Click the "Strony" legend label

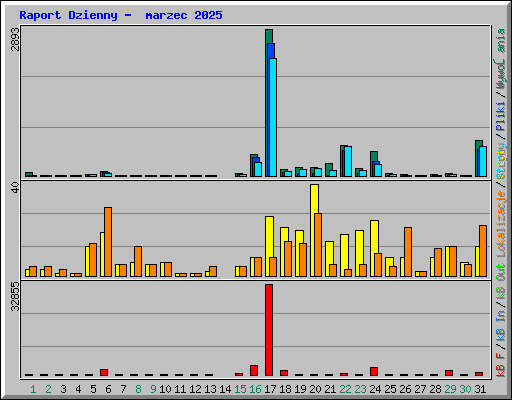click(501, 162)
